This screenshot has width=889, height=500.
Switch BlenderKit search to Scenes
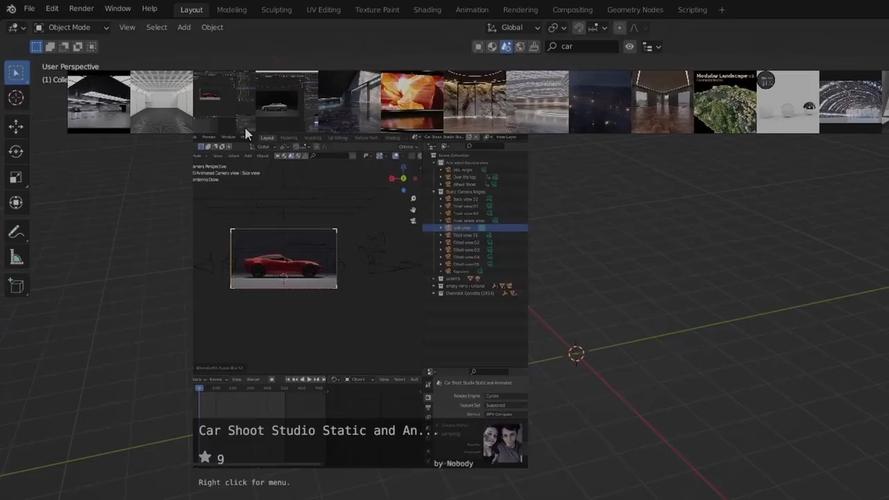(506, 46)
